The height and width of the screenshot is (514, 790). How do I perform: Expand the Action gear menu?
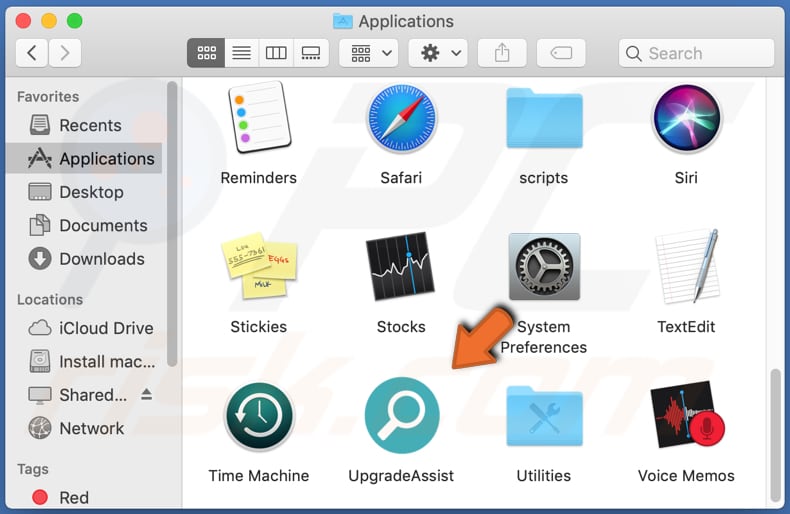(440, 53)
